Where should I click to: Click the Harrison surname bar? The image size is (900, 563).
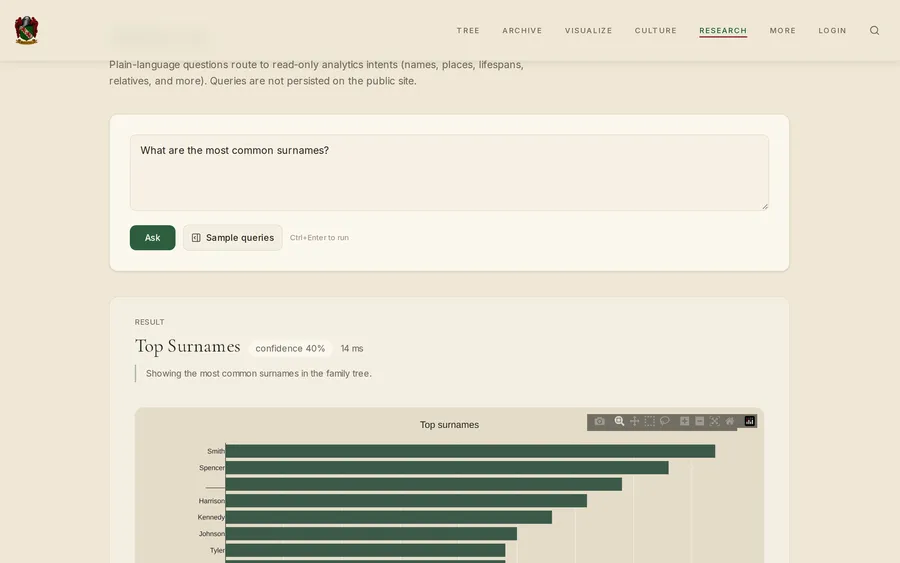click(406, 501)
